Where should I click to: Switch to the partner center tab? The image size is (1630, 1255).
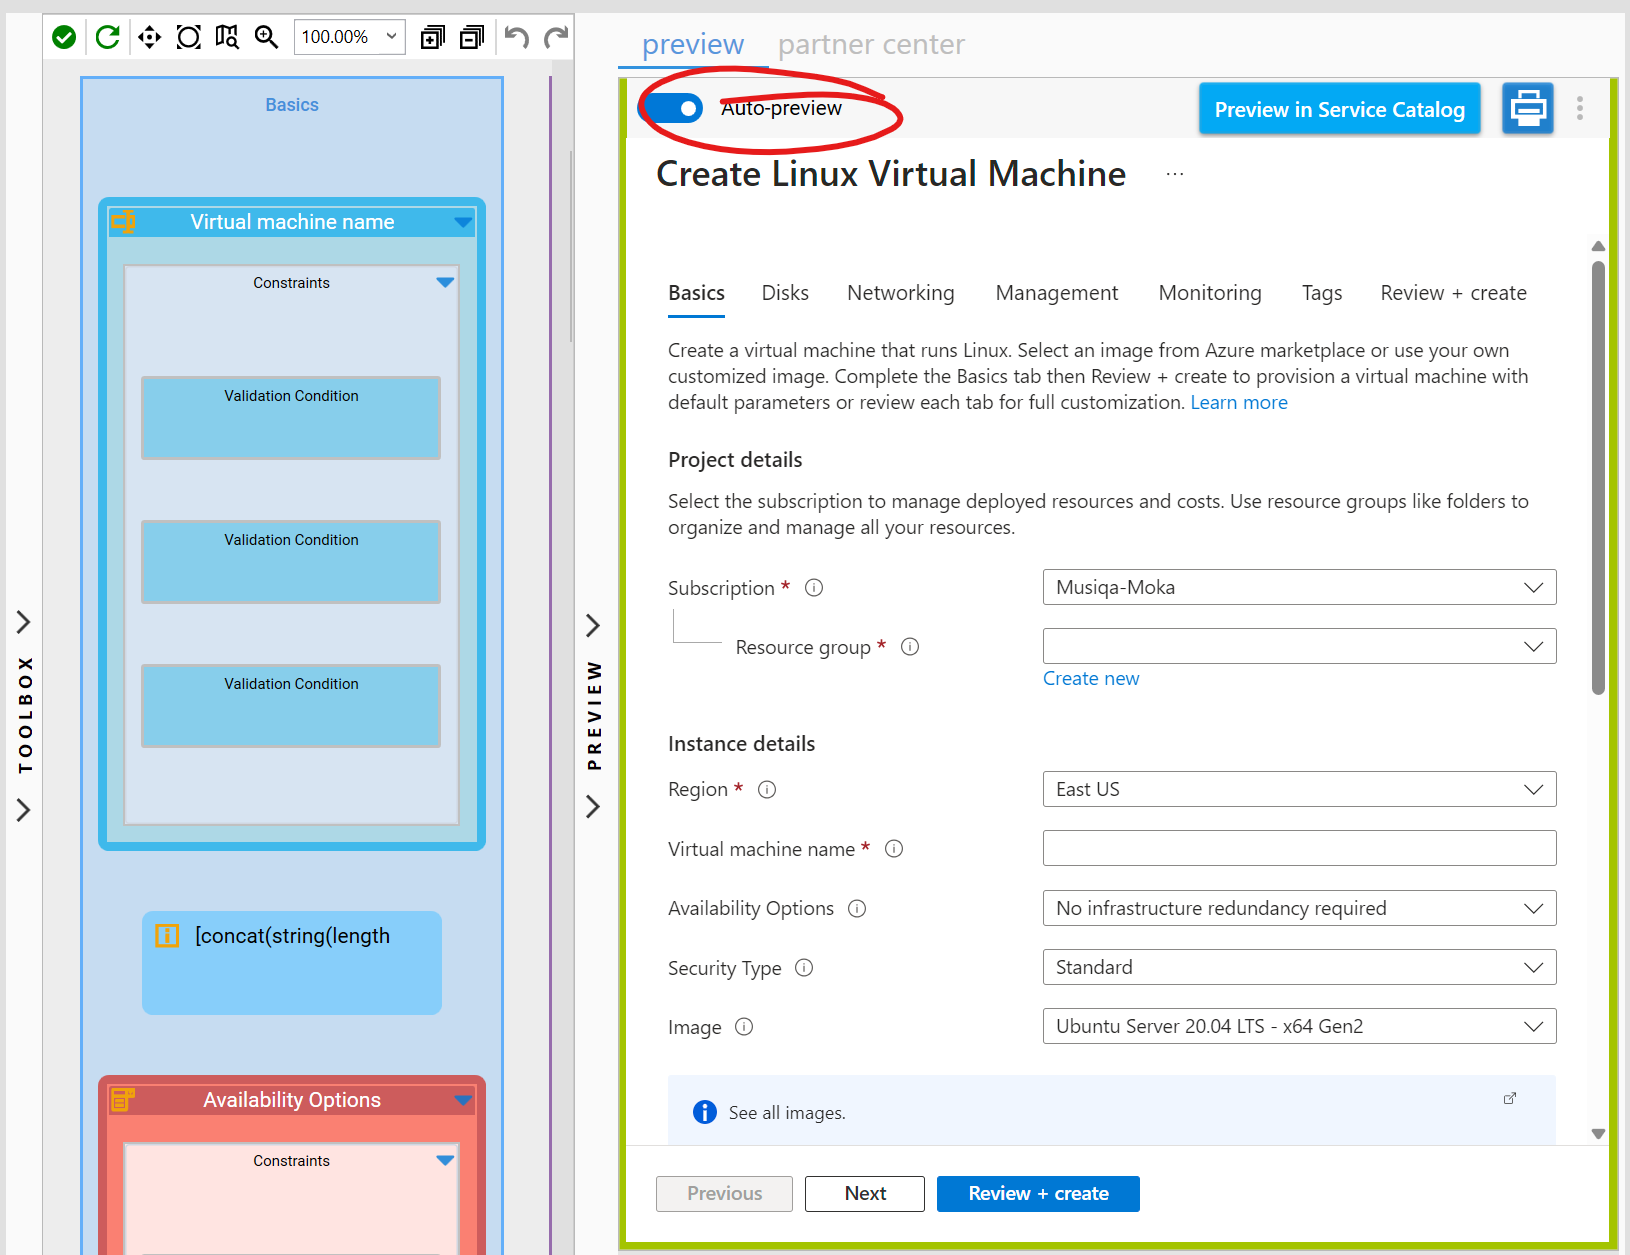[871, 45]
